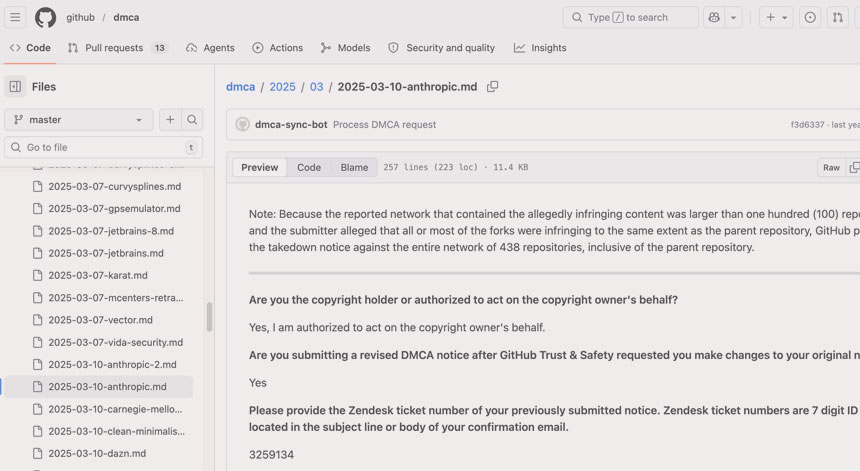Add a new file with plus icon
The width and height of the screenshot is (860, 471).
coord(170,120)
